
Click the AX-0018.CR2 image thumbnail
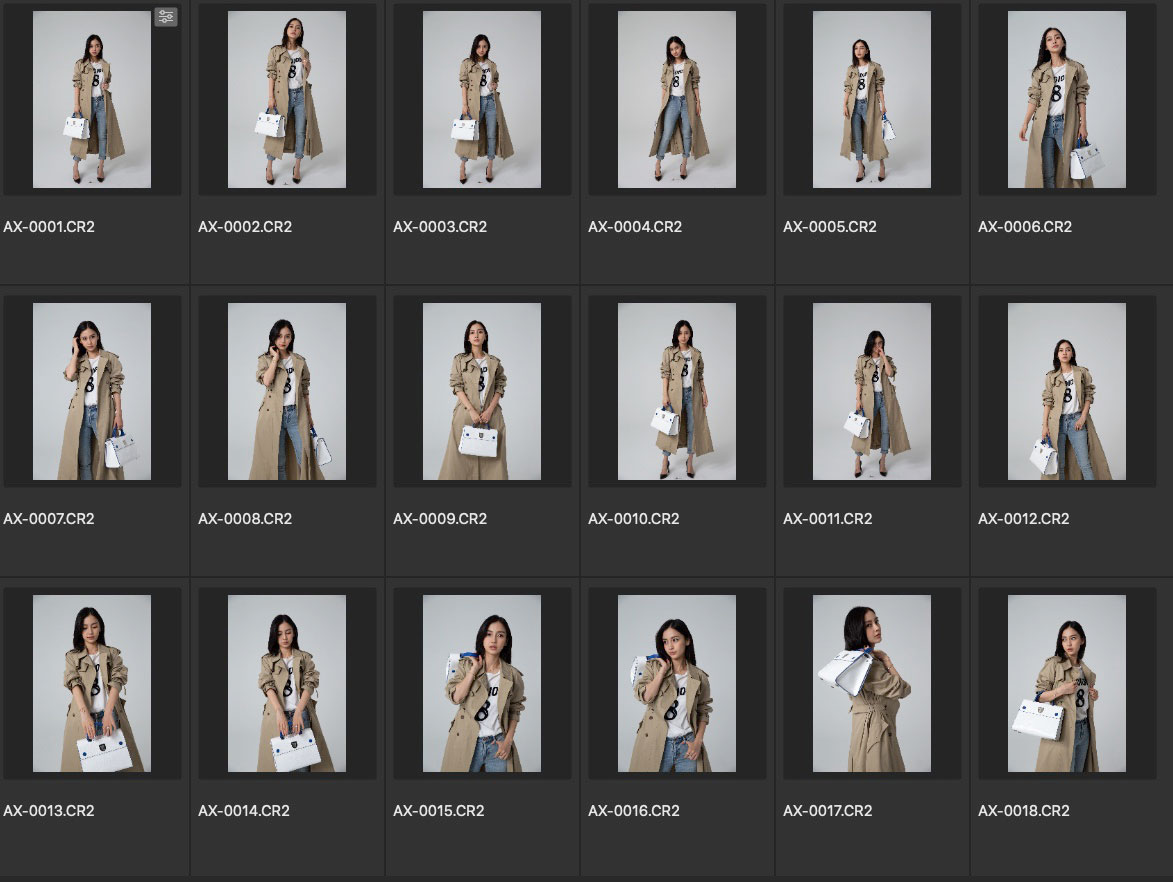click(1067, 684)
